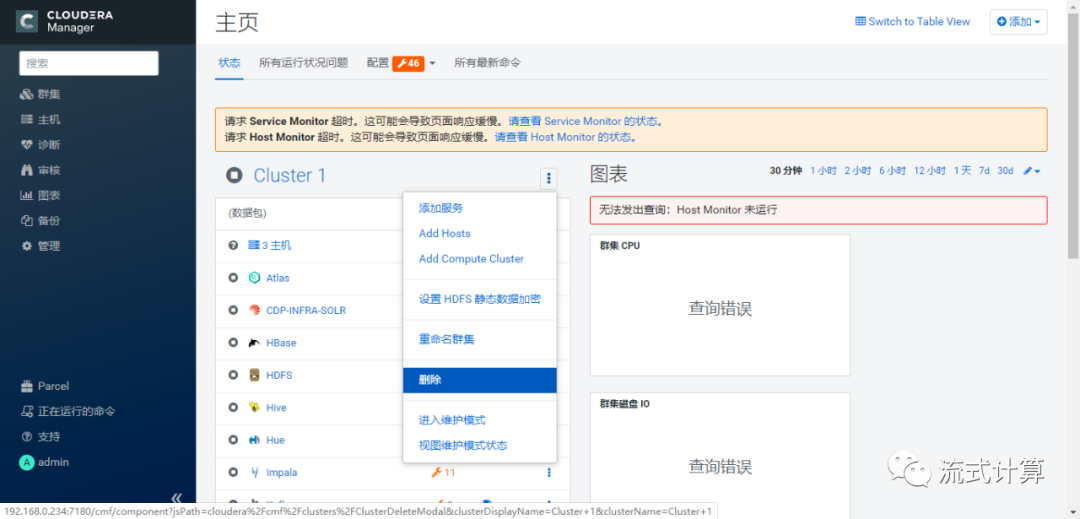Open the CDP-INFRA-SOLR service link
Viewport: 1080px width, 519px height.
coord(306,310)
